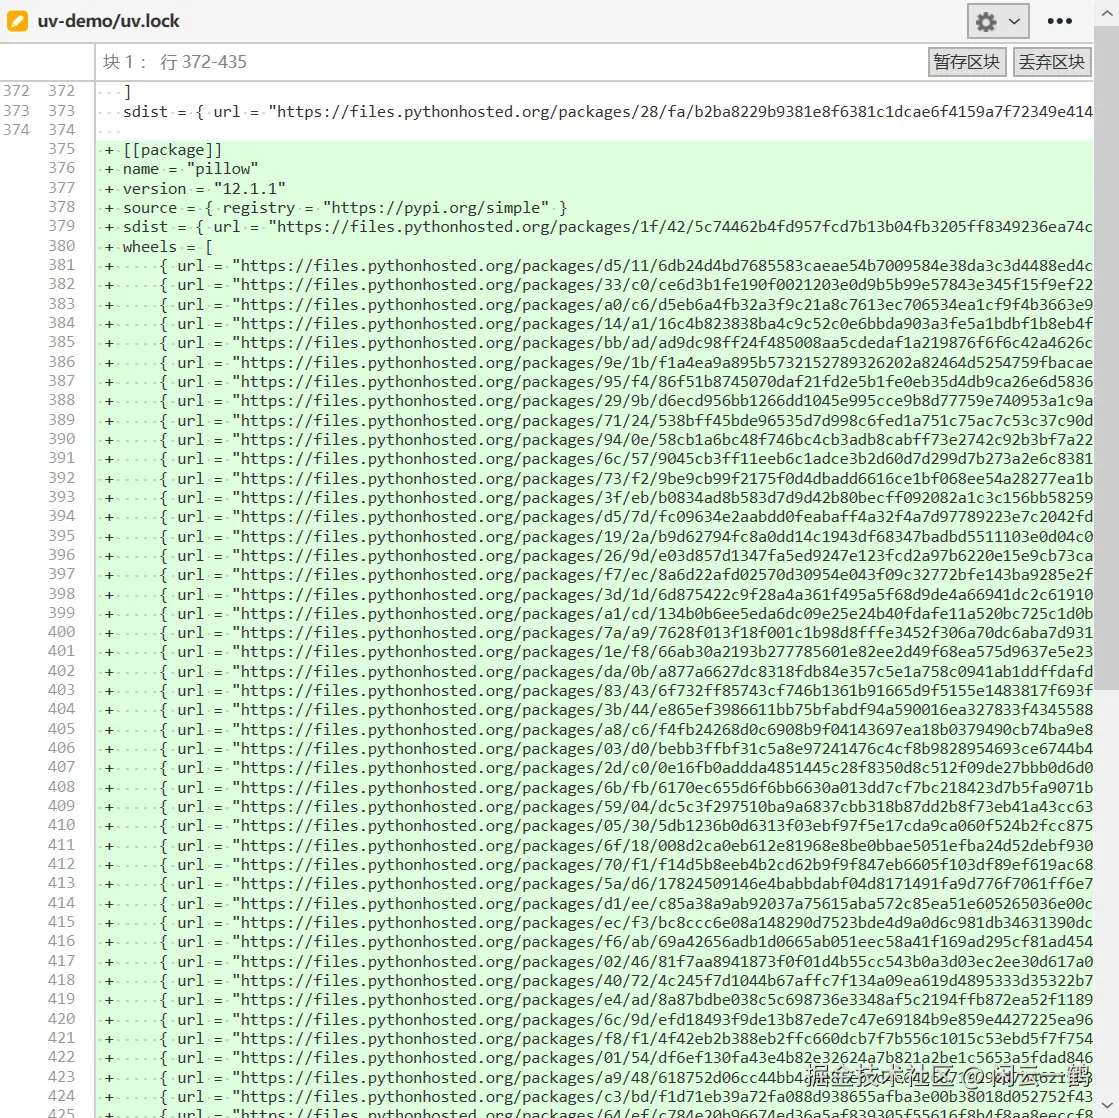Screen dimensions: 1119x1118
Task: Click the url line containing packages/6b/fb/6170ec655
Action: coord(594,788)
